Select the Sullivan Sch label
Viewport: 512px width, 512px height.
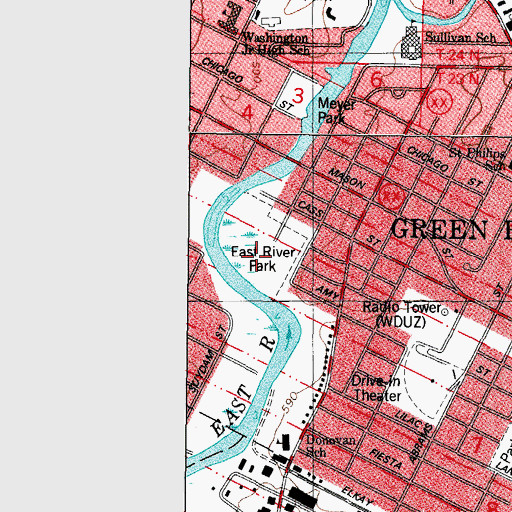click(461, 37)
